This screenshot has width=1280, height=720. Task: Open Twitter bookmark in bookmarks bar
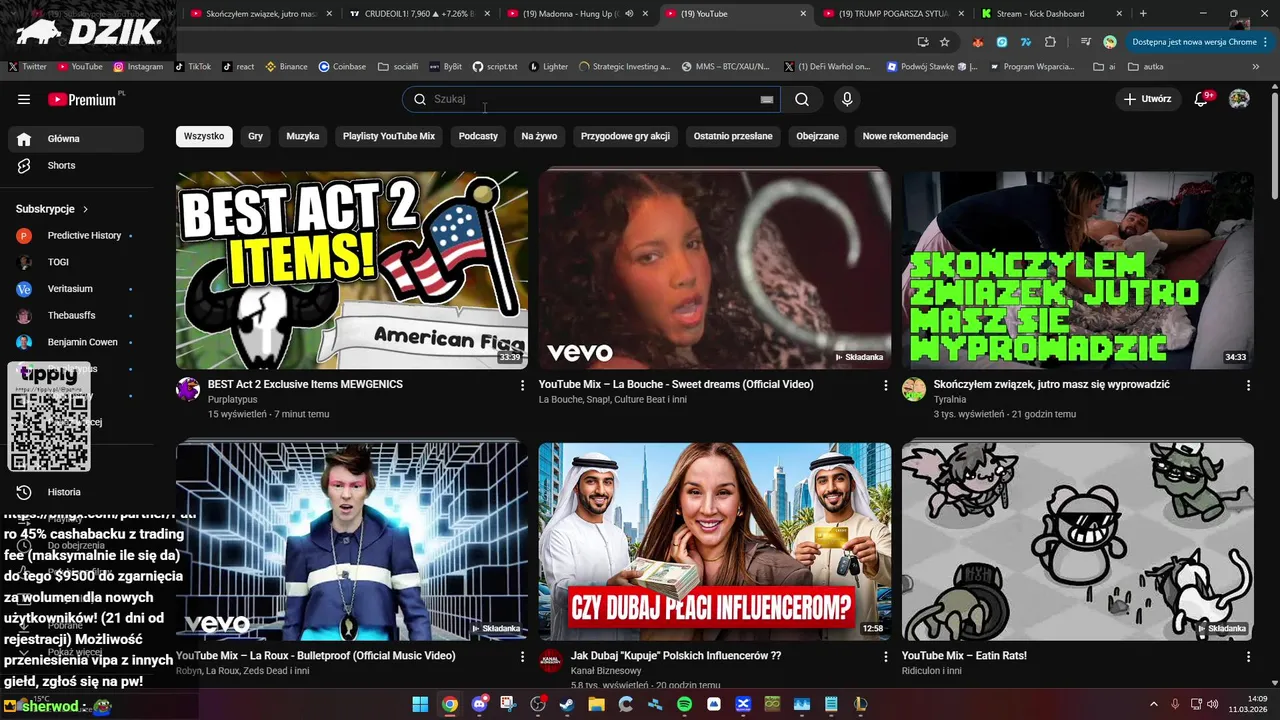(x=28, y=66)
